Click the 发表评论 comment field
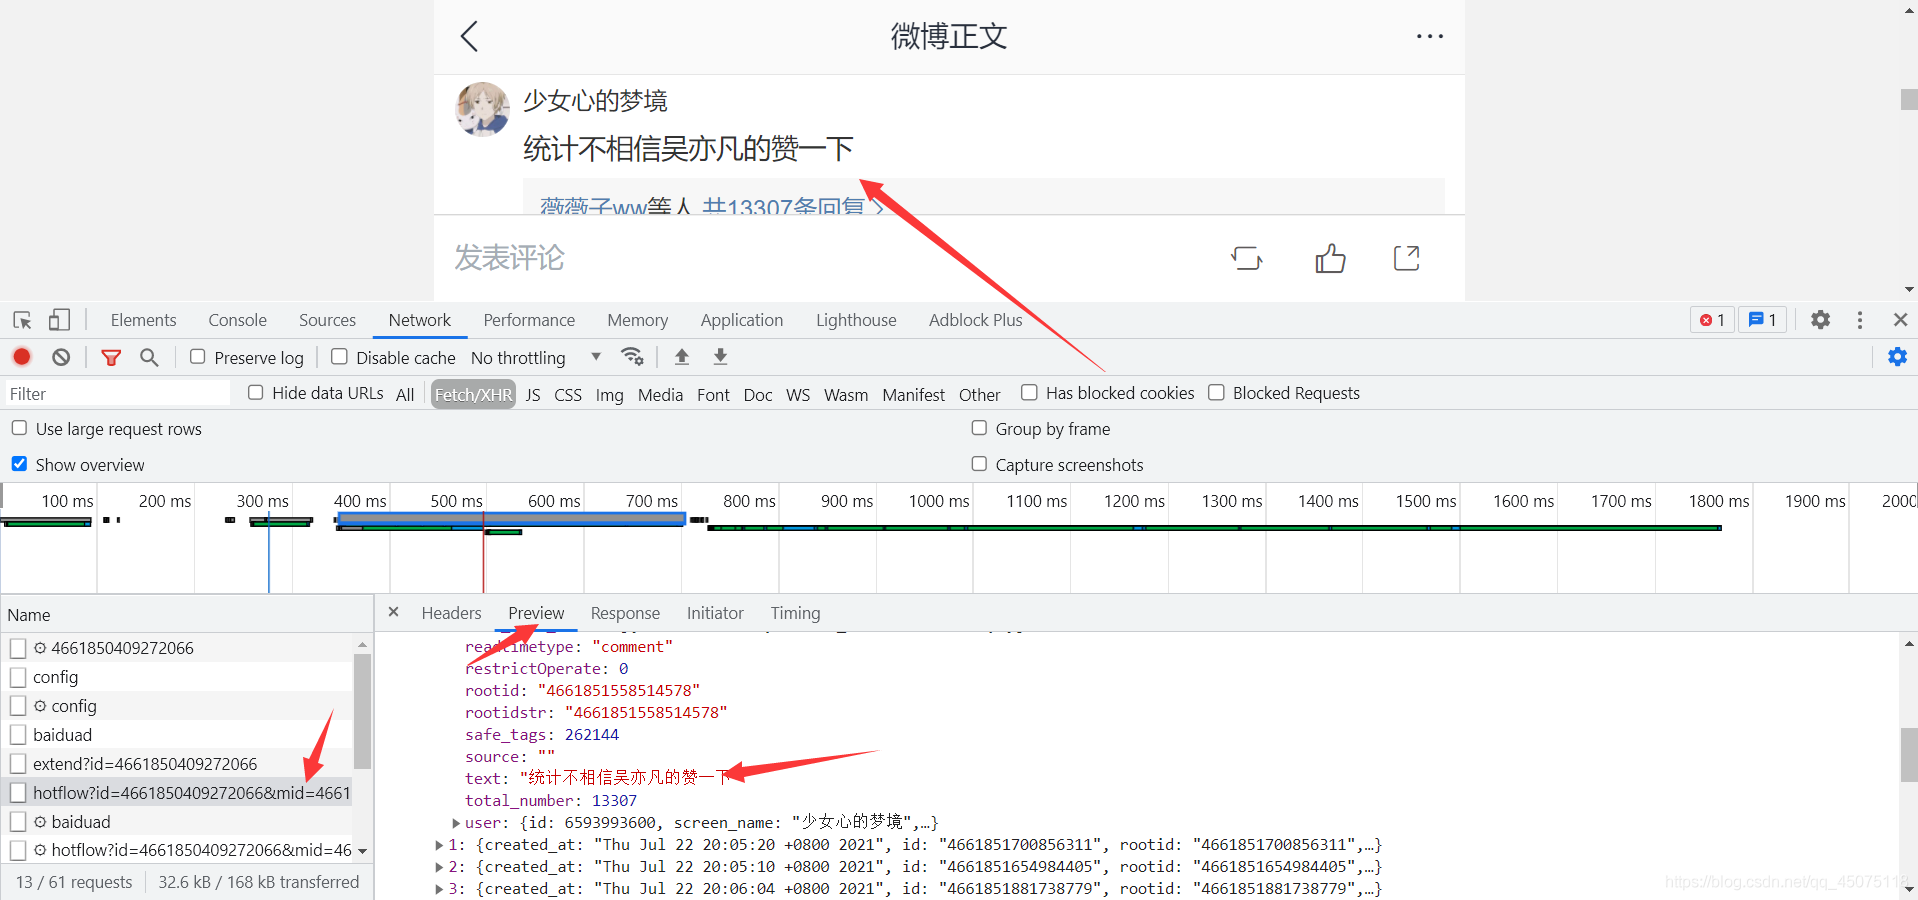The height and width of the screenshot is (900, 1918). [x=510, y=258]
